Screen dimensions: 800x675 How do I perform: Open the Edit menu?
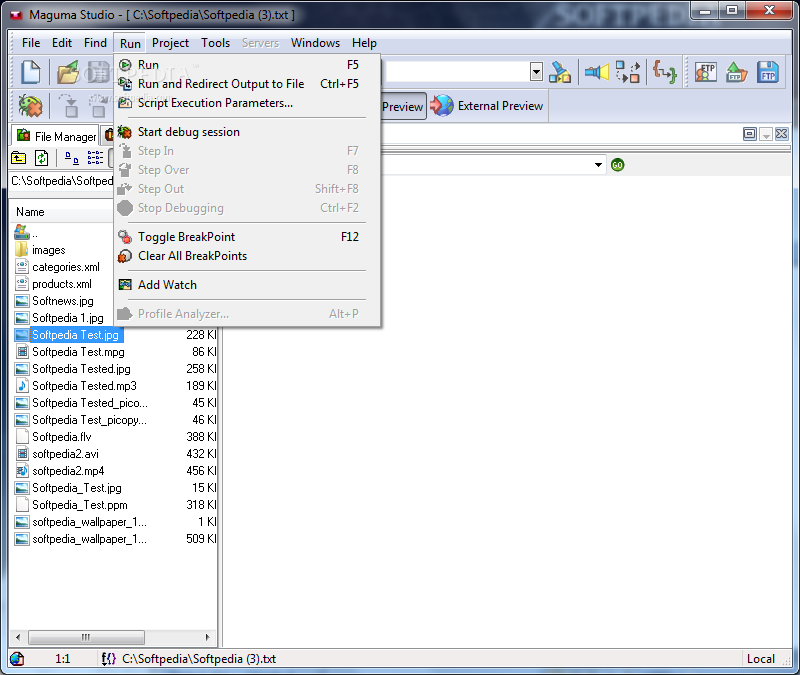click(62, 43)
